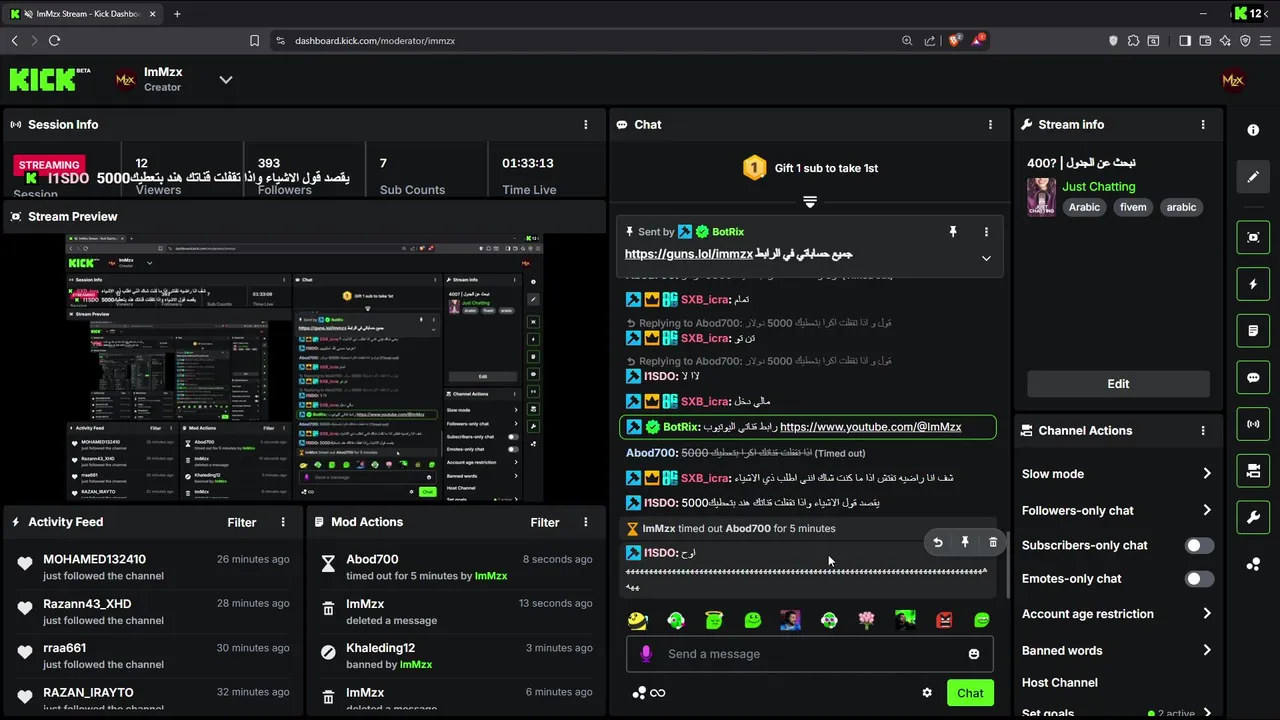The image size is (1280, 720).
Task: Insert the angry red face emote
Action: (944, 621)
